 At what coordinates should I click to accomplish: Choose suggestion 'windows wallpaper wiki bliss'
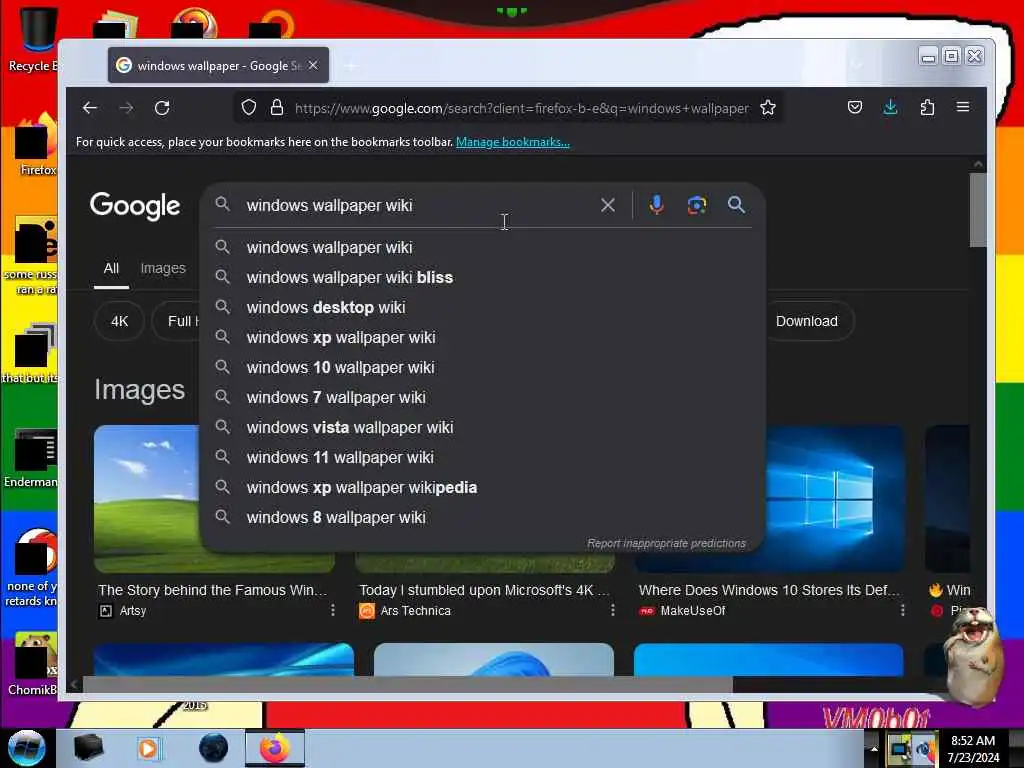[483, 278]
